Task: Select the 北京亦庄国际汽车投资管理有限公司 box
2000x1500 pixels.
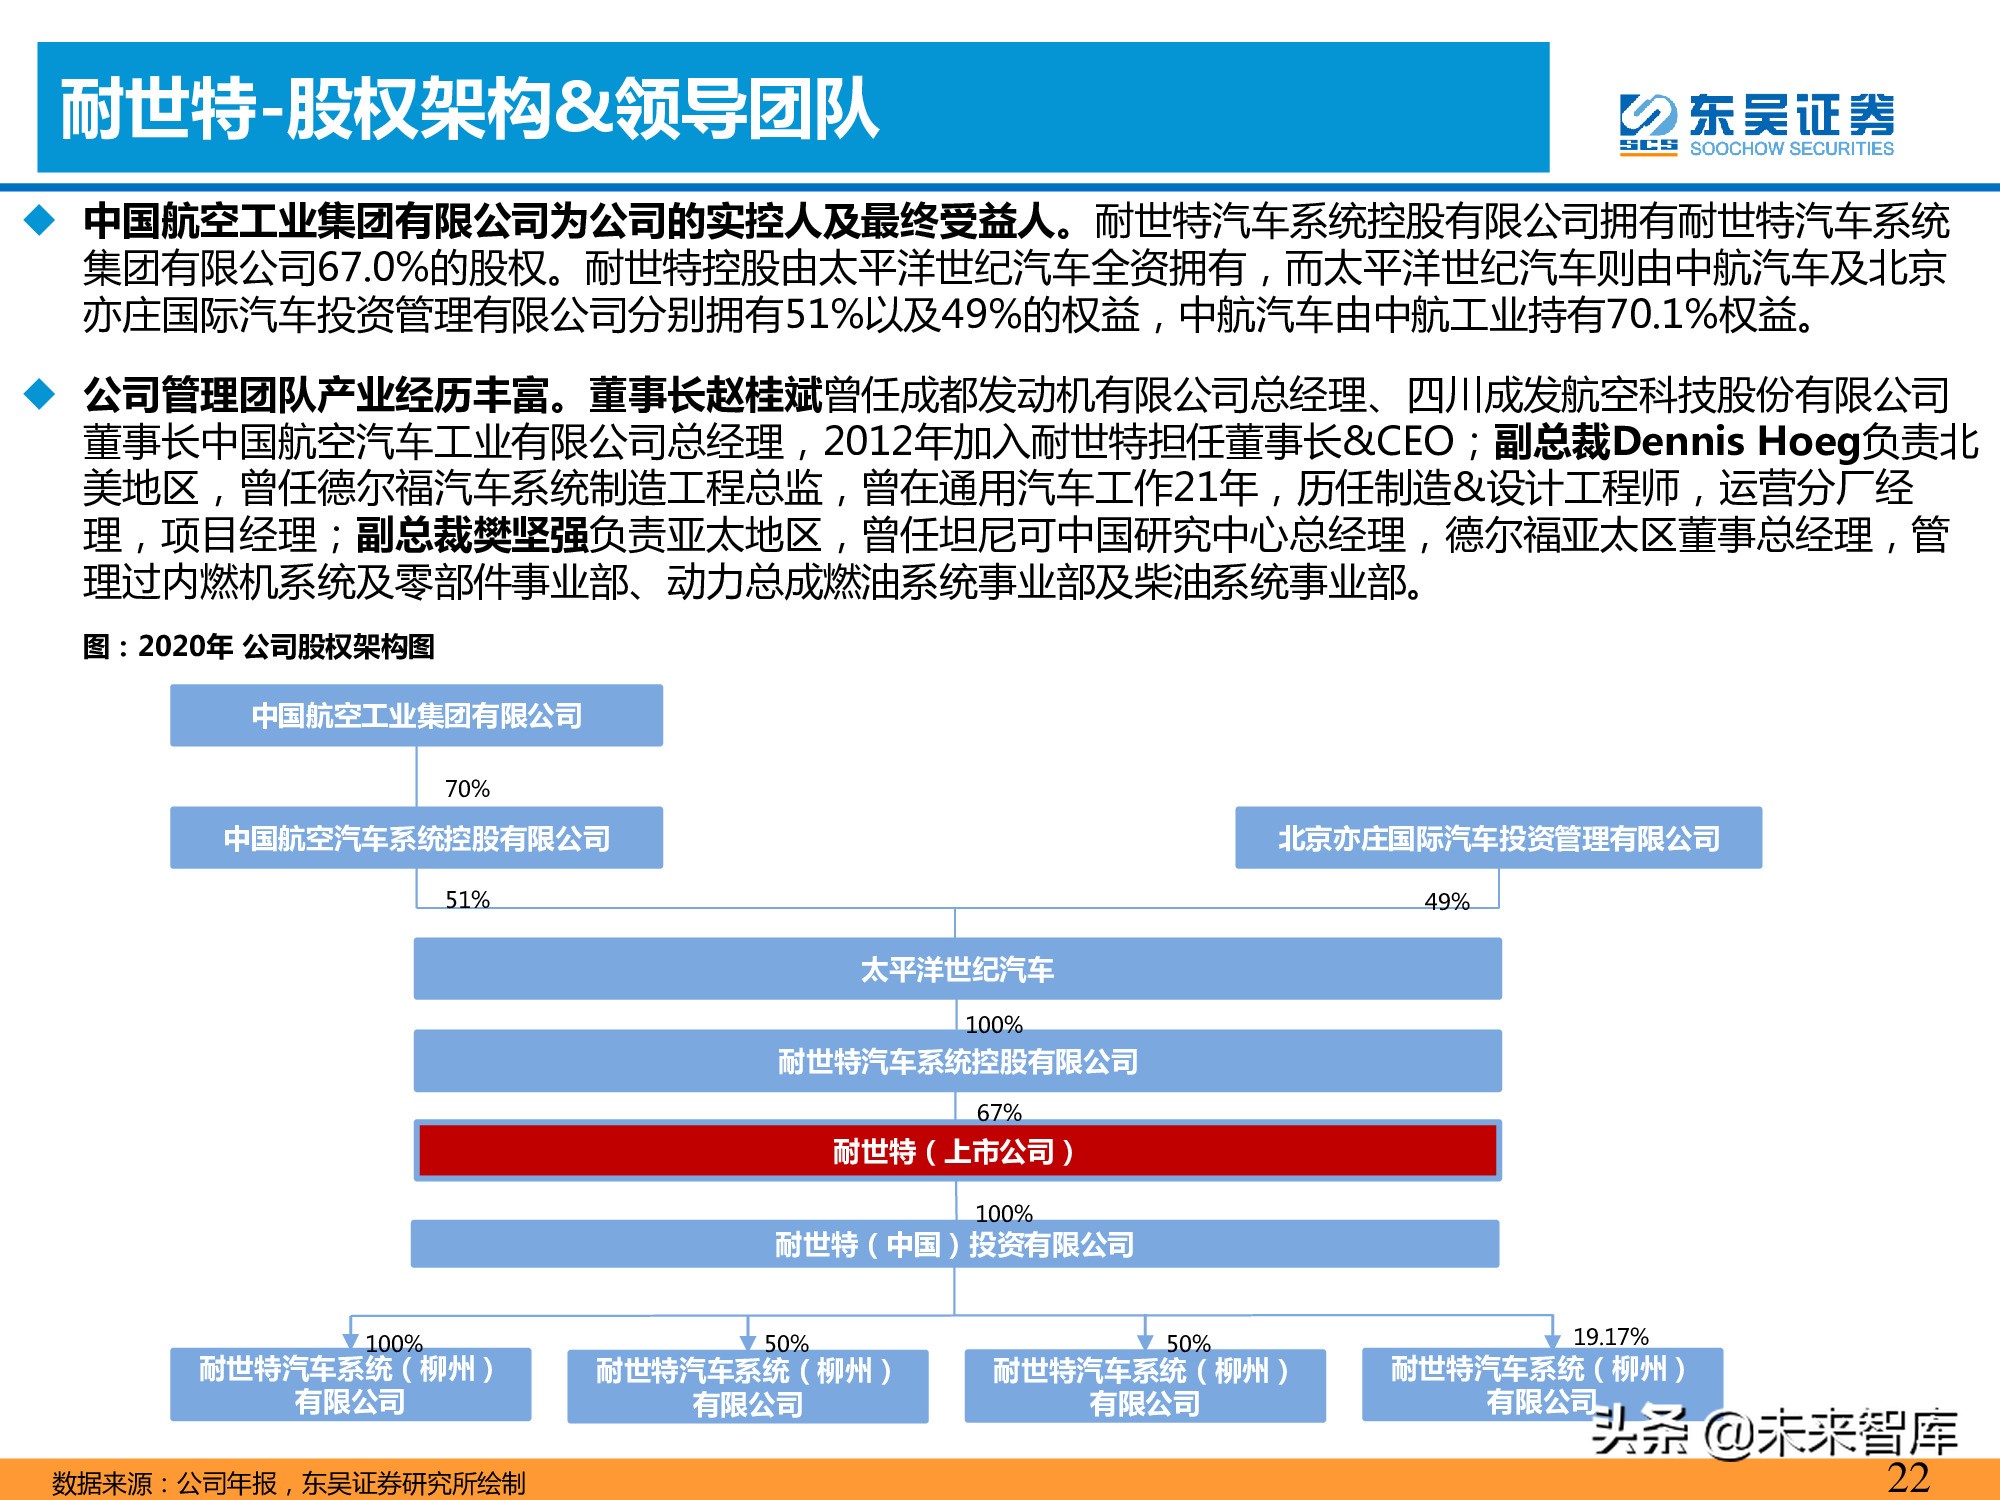Action: tap(1498, 838)
